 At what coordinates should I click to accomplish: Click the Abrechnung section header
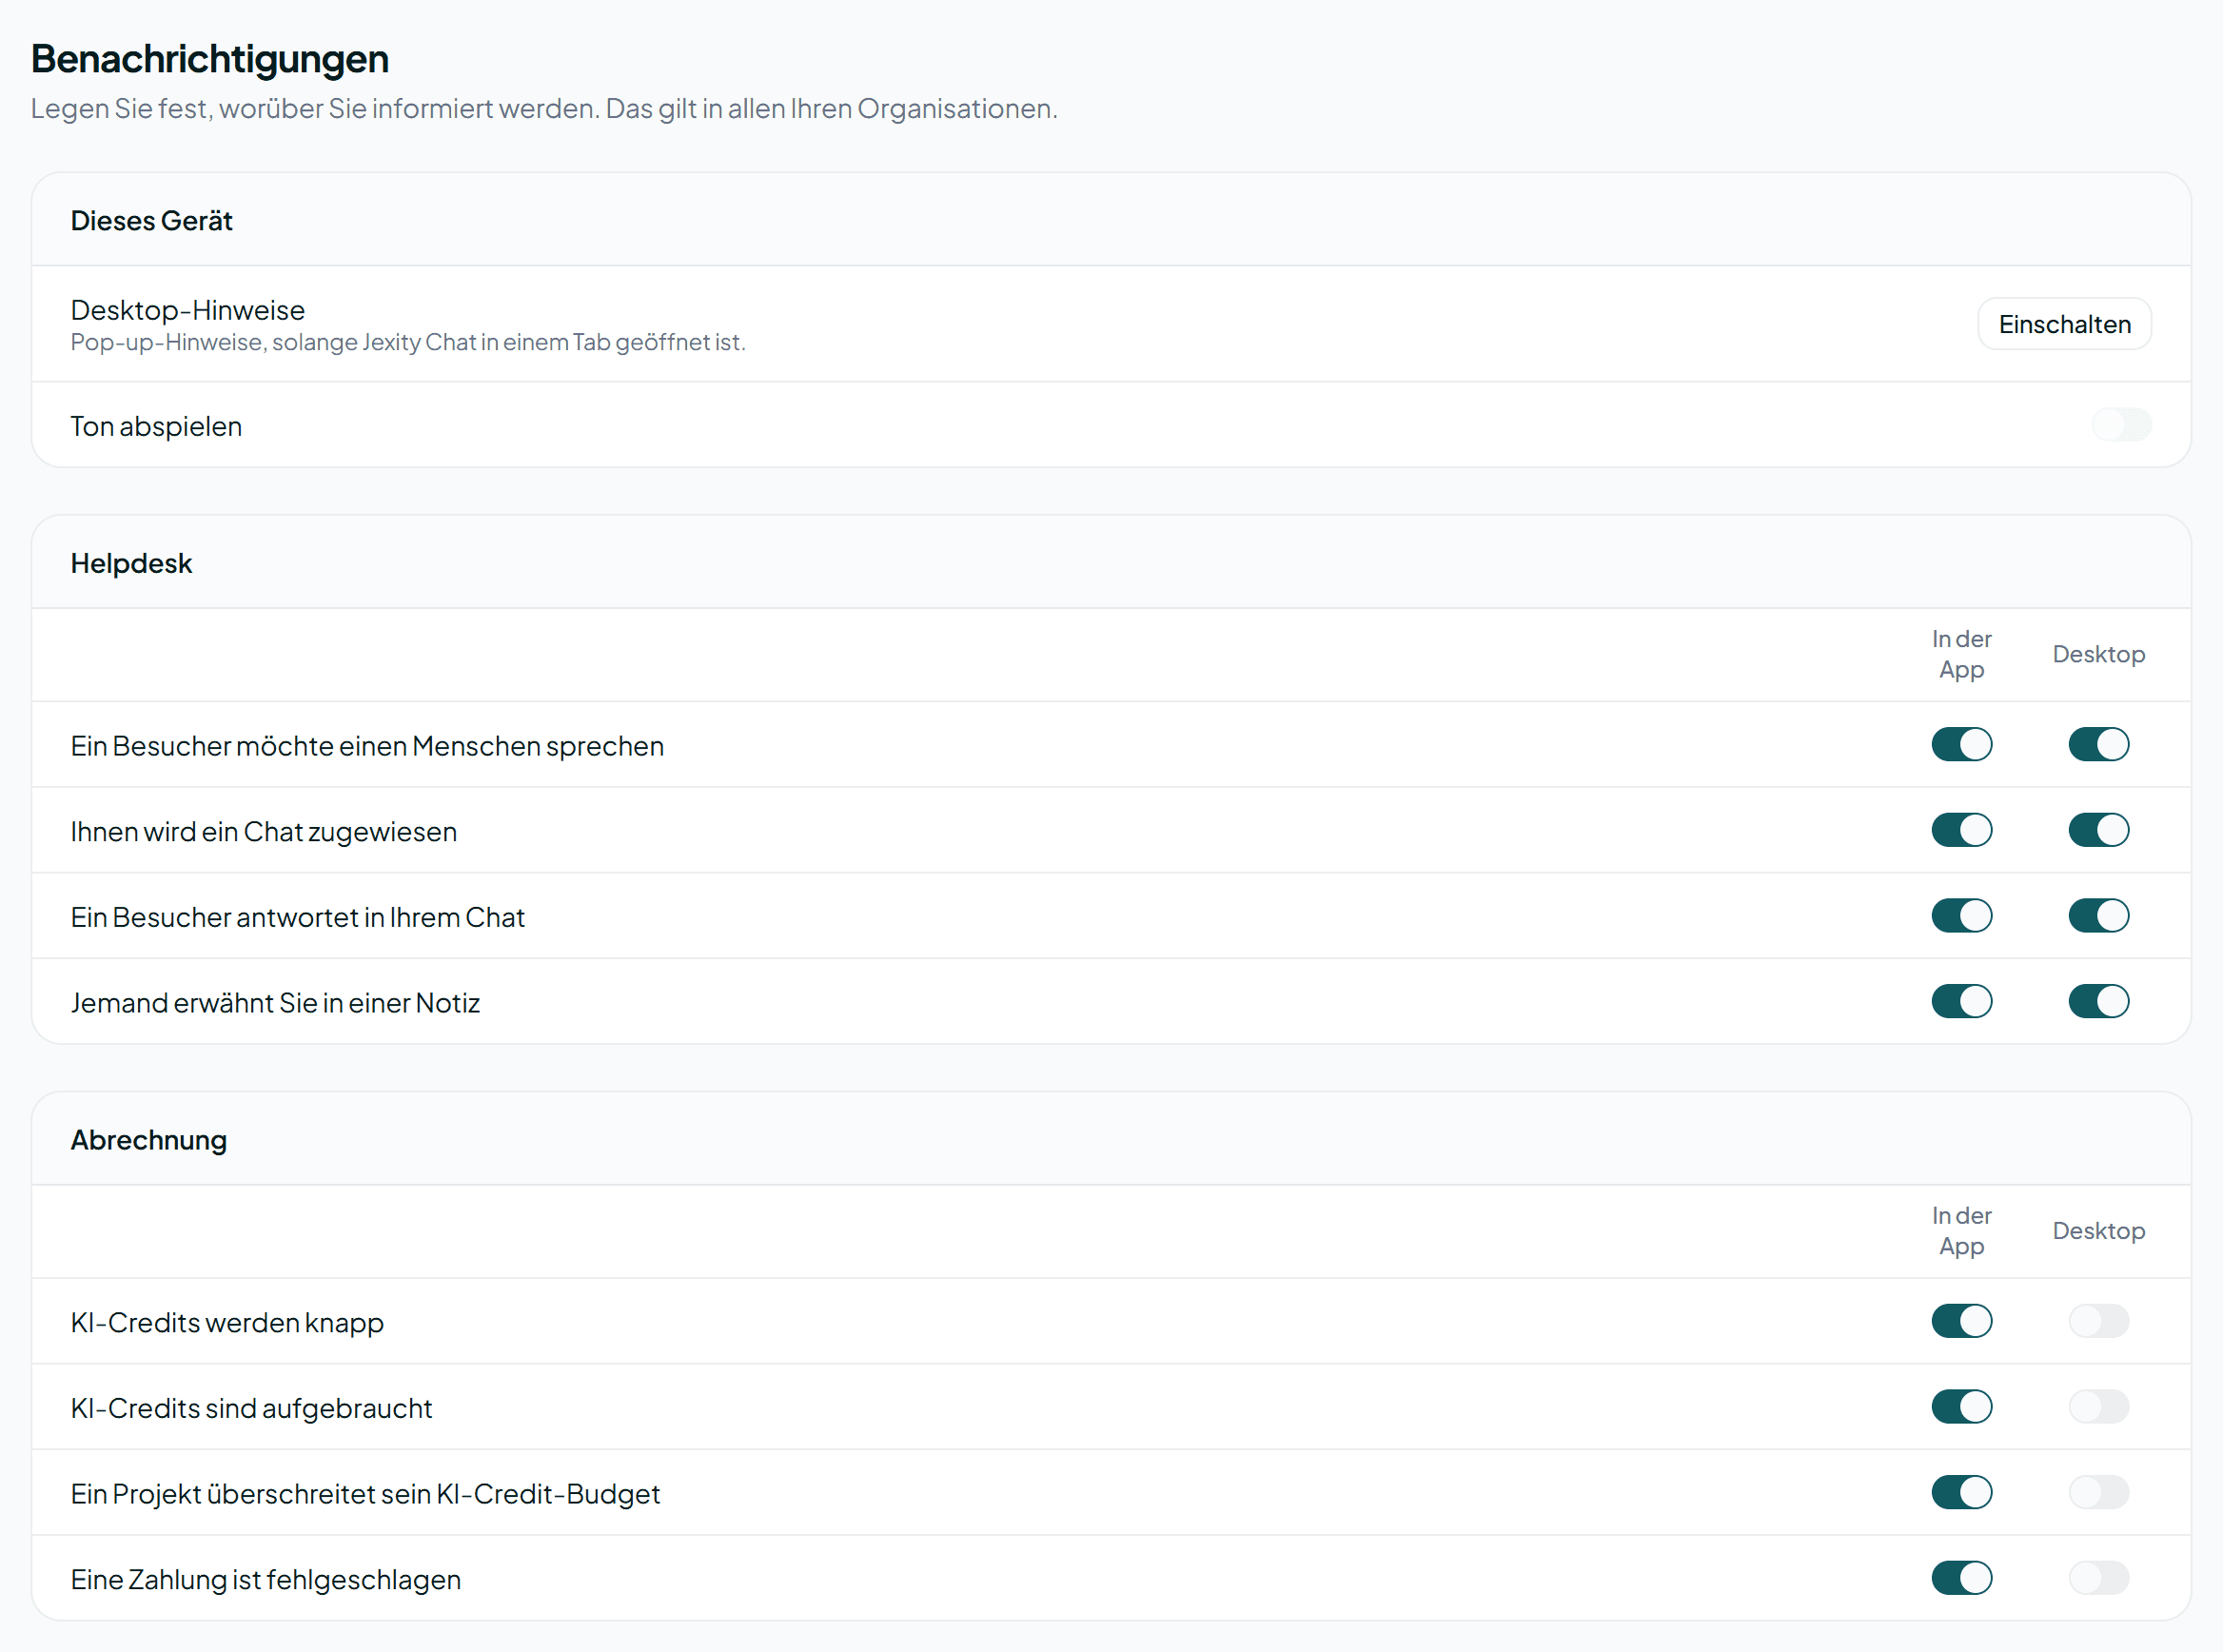(148, 1140)
